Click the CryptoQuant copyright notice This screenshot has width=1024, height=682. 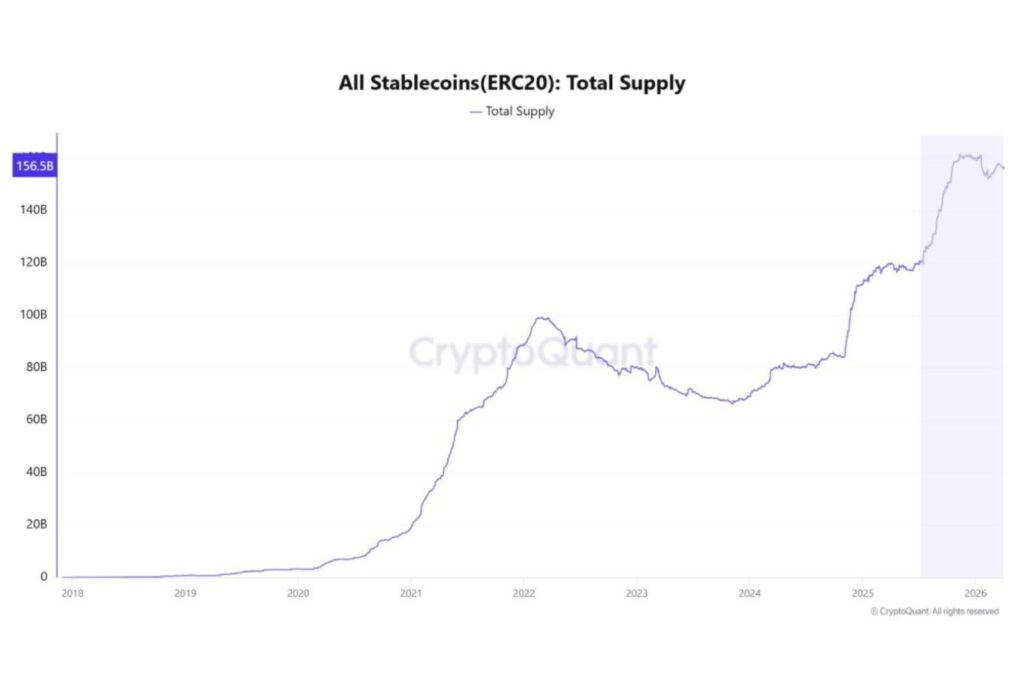click(934, 611)
